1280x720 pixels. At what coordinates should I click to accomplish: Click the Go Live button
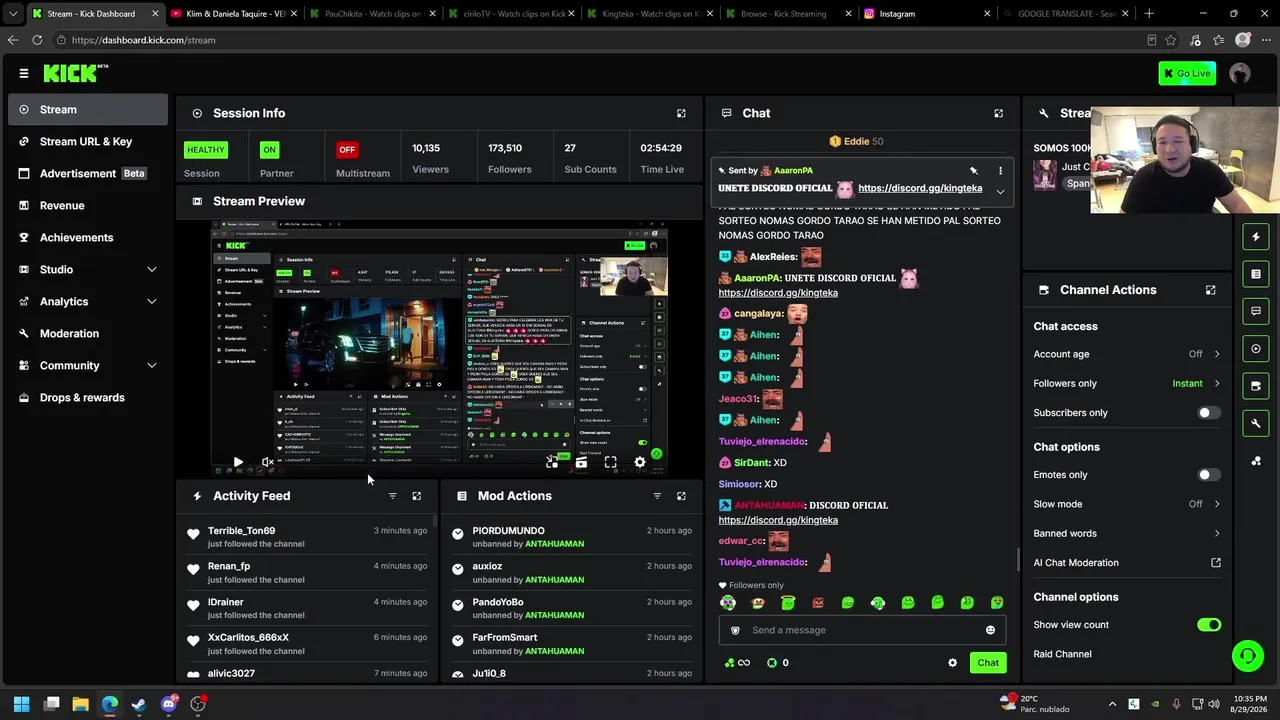(1187, 73)
